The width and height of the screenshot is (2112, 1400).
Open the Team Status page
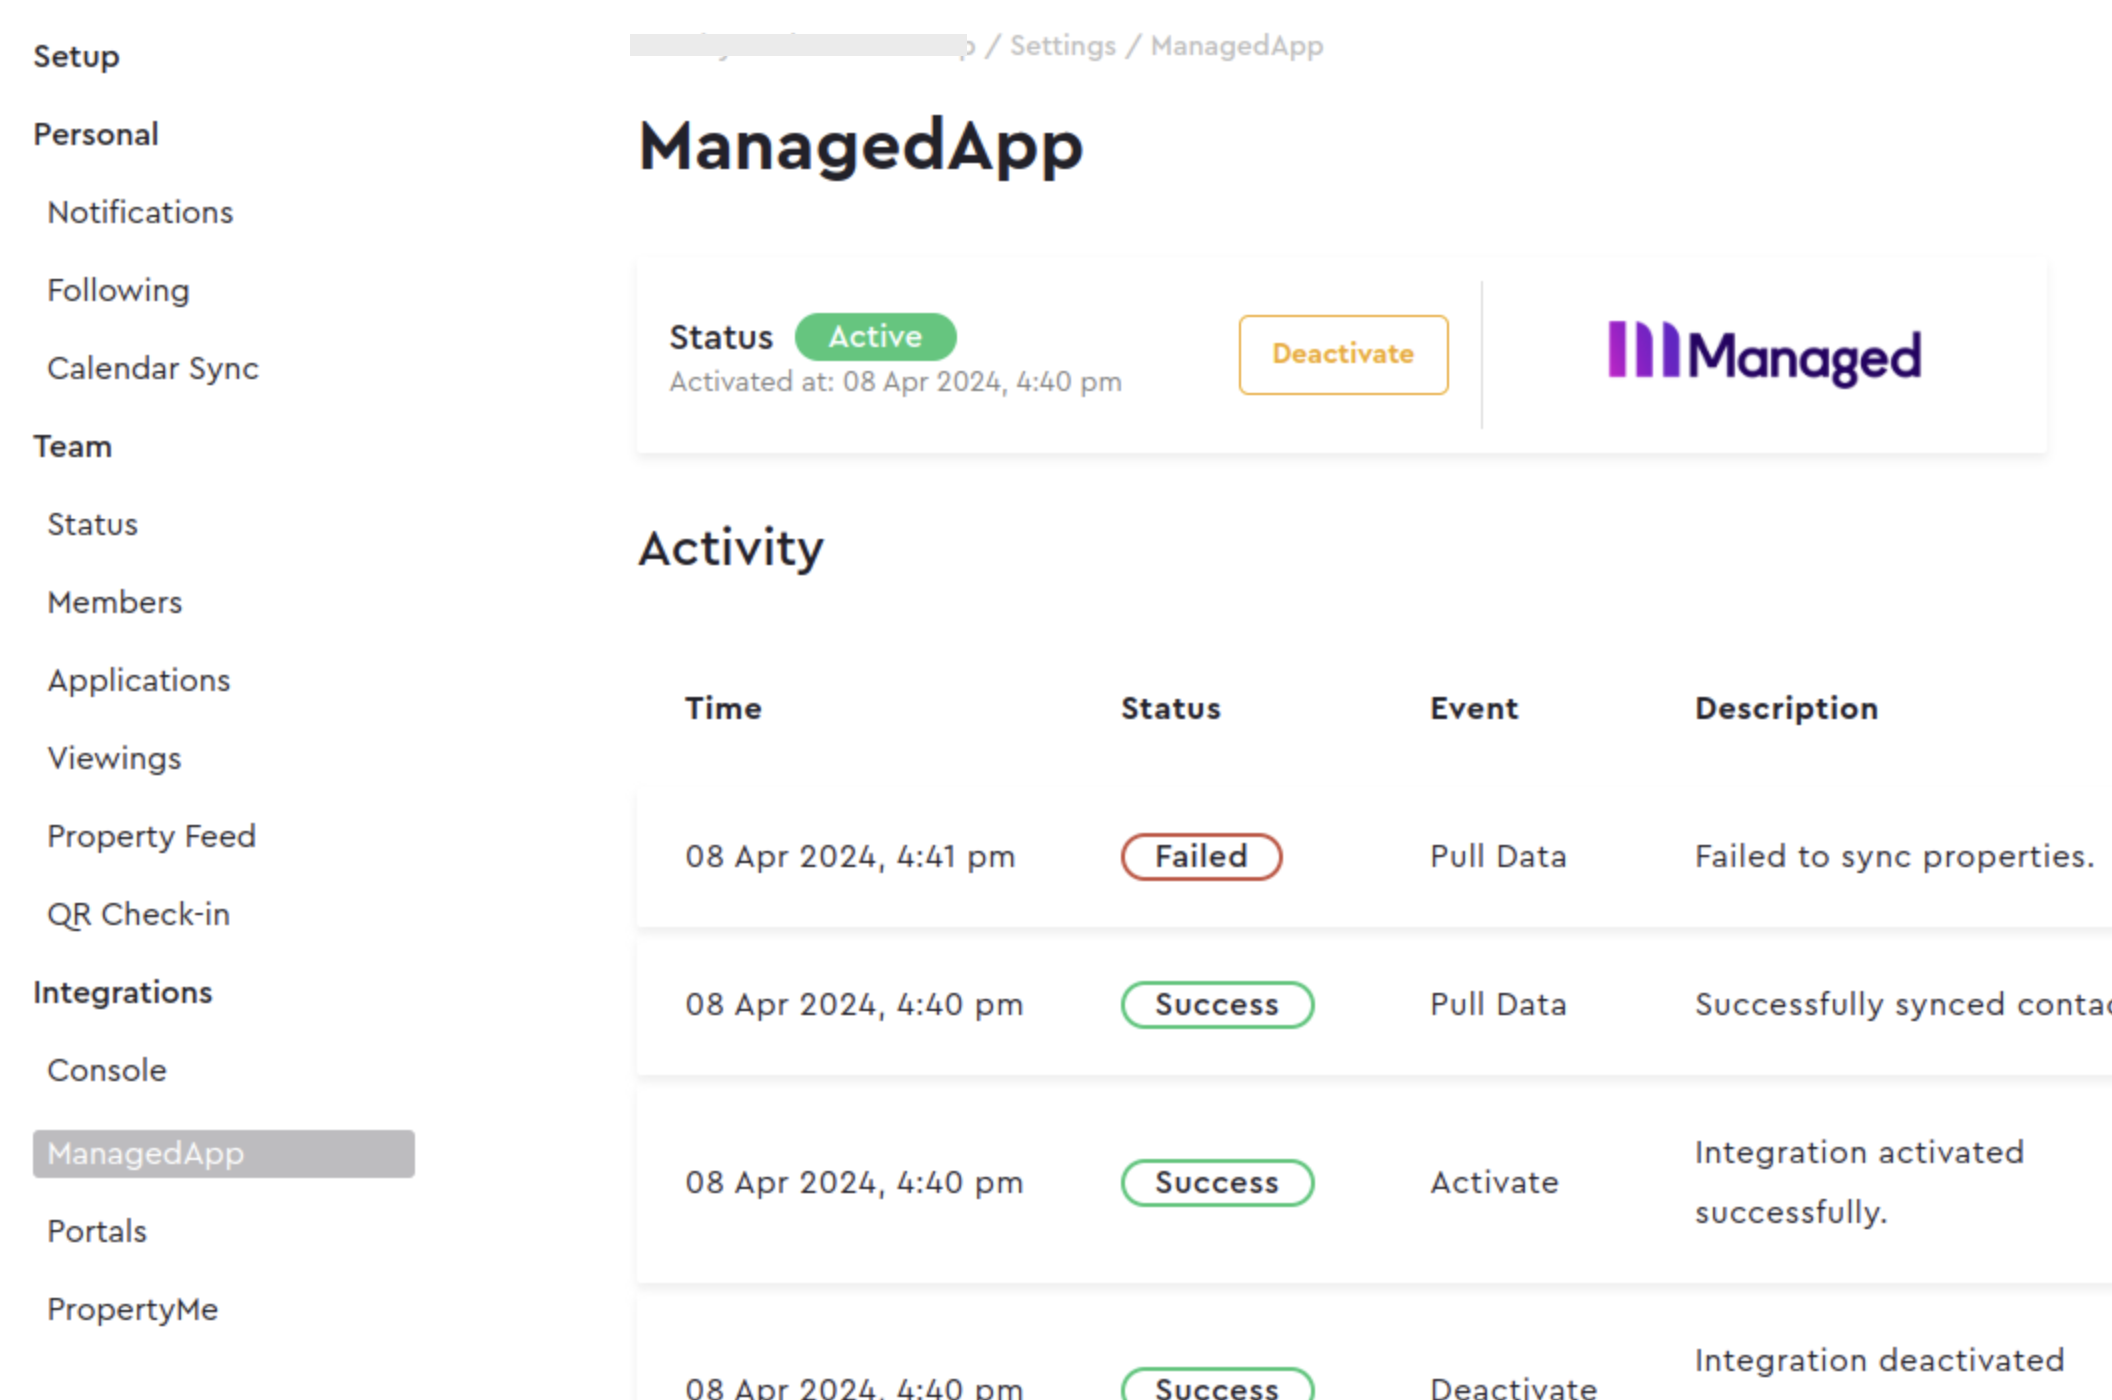pyautogui.click(x=92, y=524)
